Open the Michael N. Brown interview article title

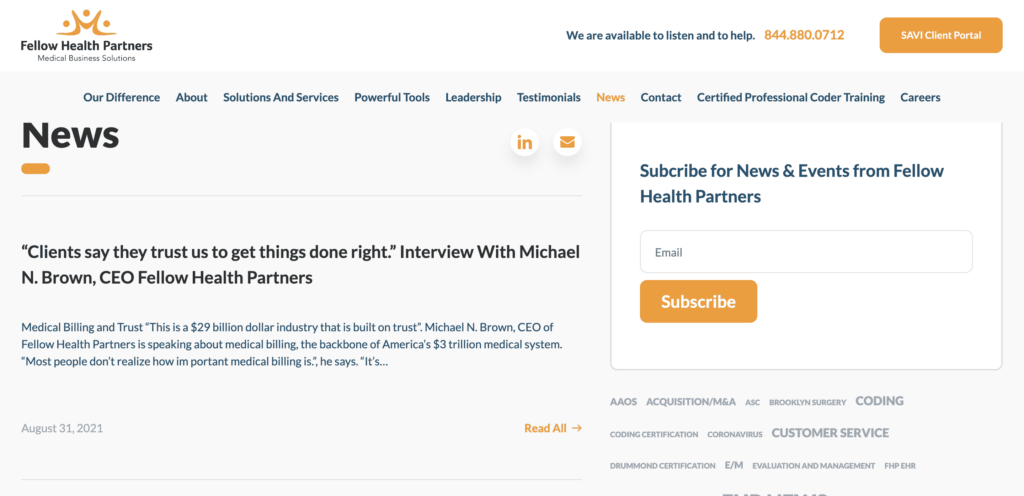[x=300, y=265]
